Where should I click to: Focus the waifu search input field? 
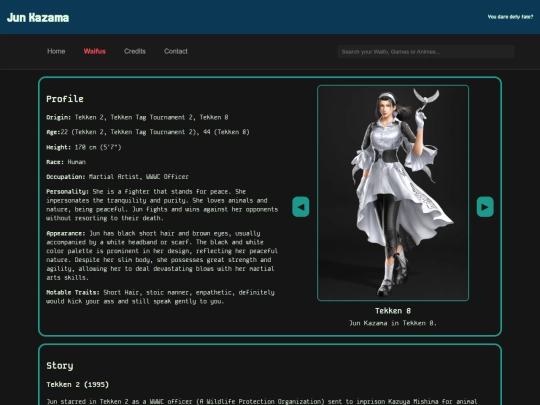pos(426,52)
